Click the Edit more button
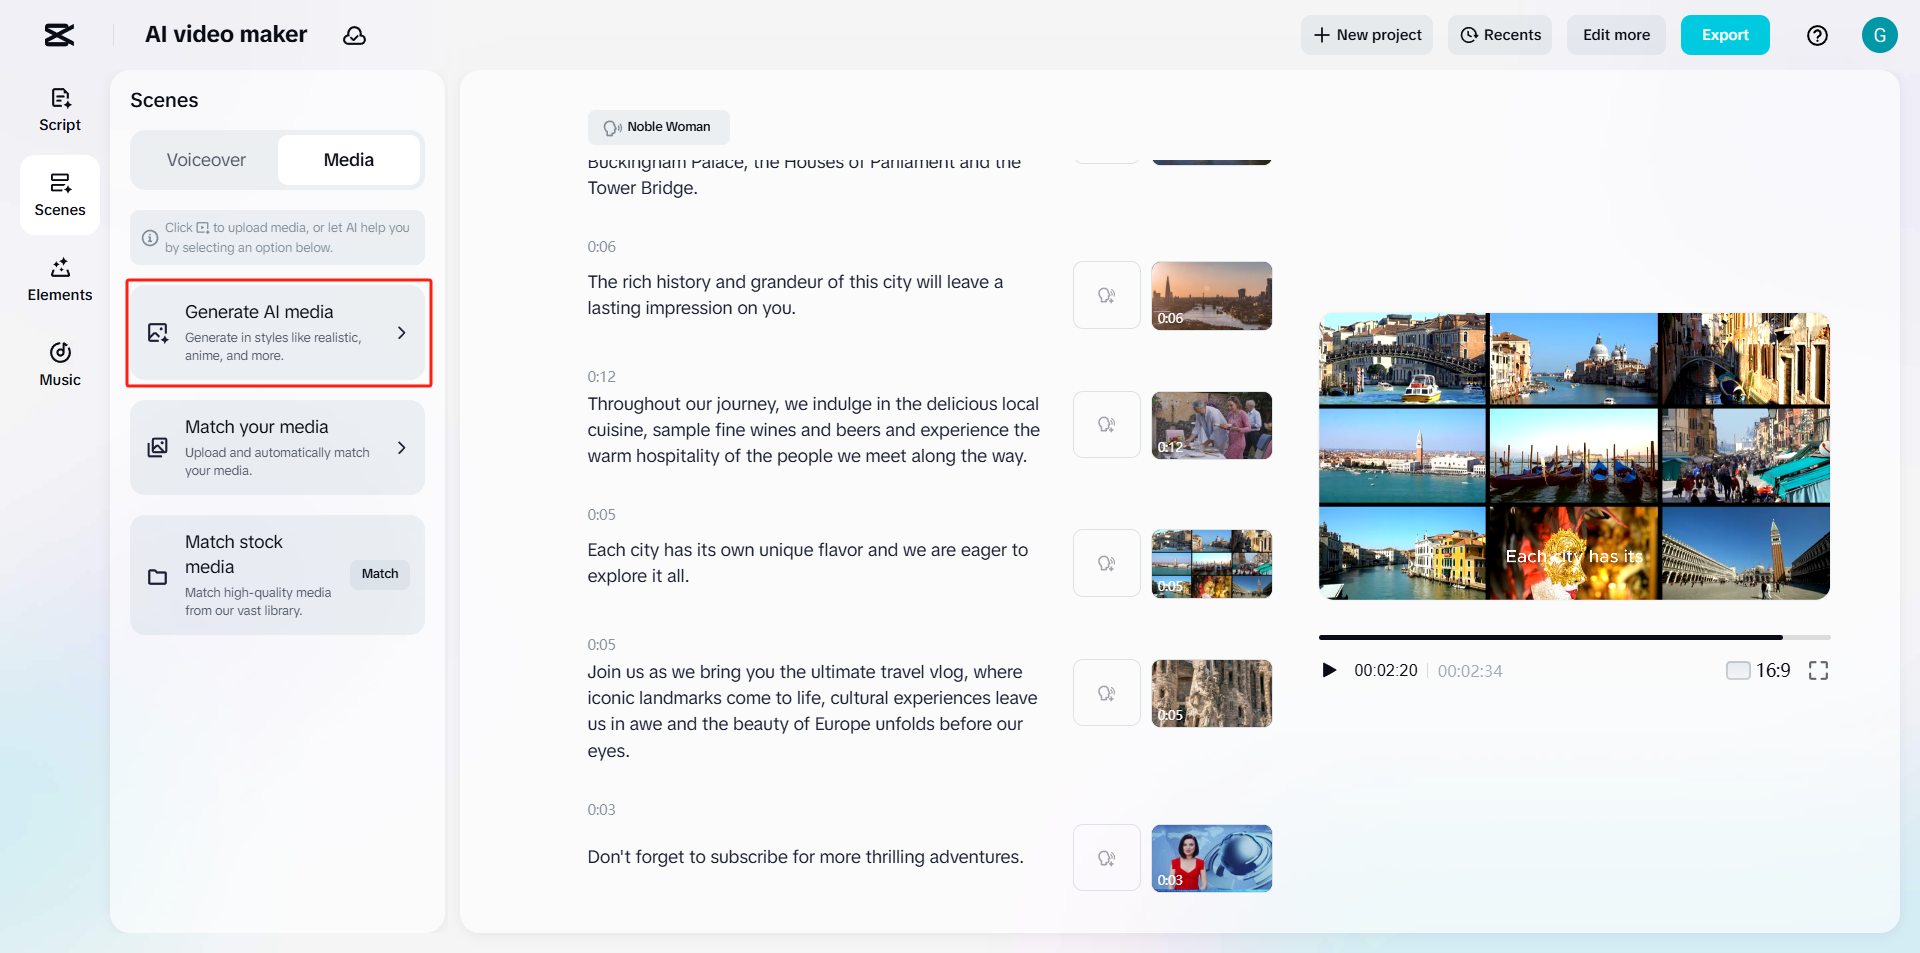1920x953 pixels. click(x=1616, y=35)
